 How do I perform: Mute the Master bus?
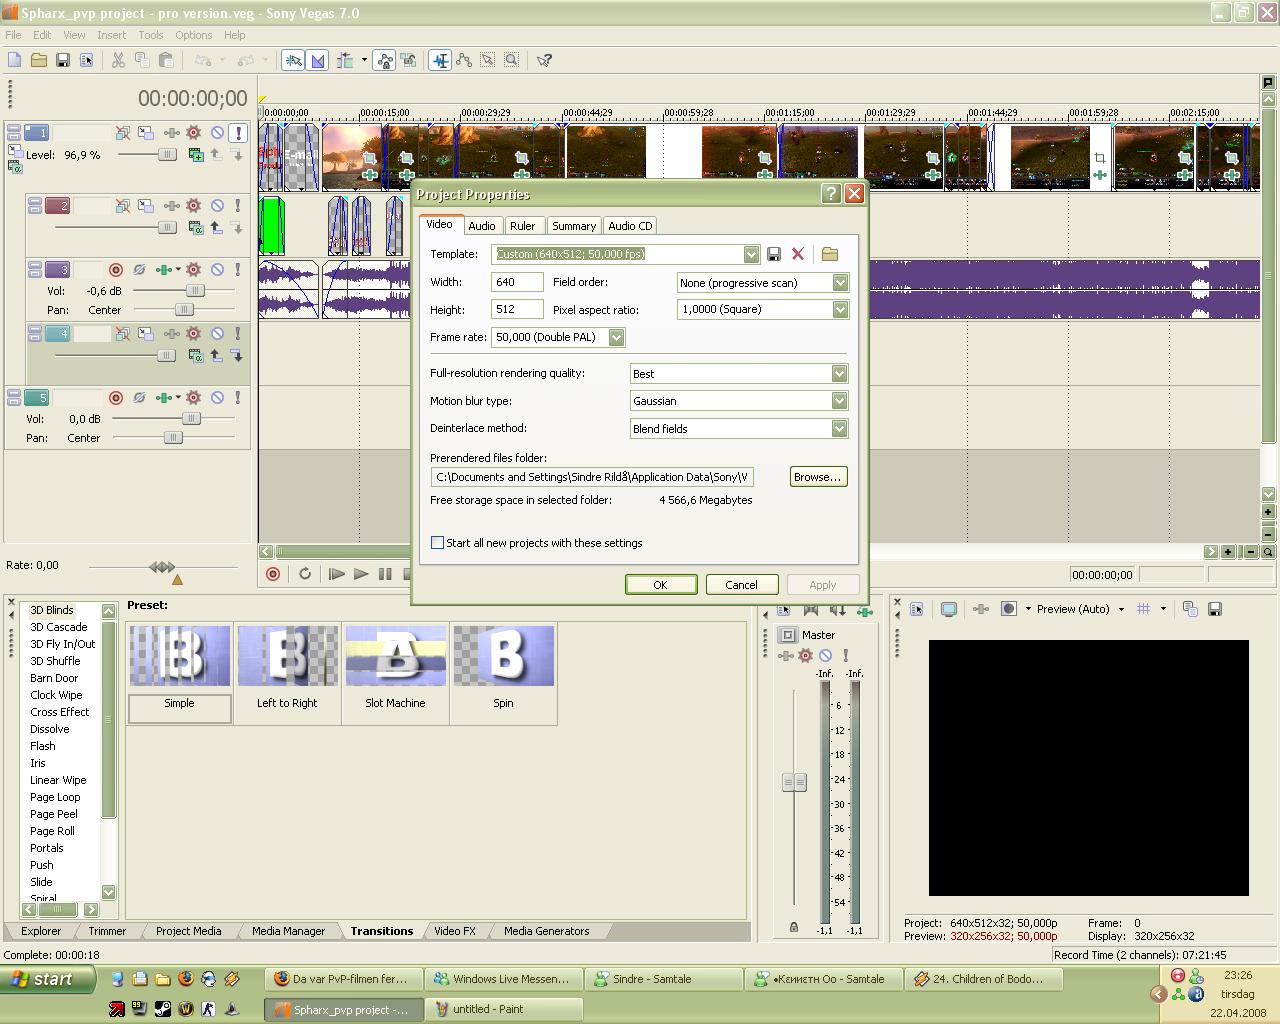[x=825, y=655]
